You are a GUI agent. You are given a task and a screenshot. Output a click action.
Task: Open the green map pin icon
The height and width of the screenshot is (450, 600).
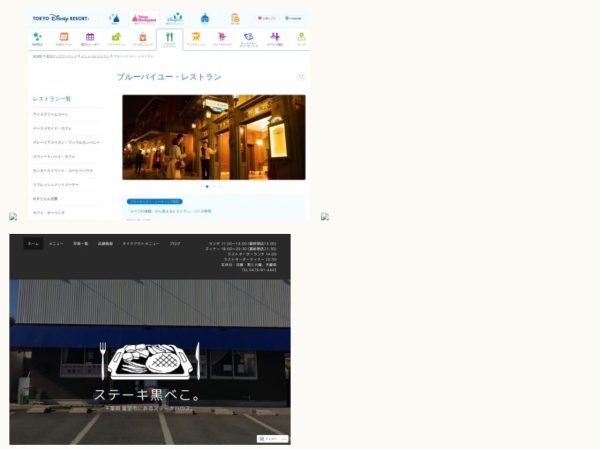point(302,39)
